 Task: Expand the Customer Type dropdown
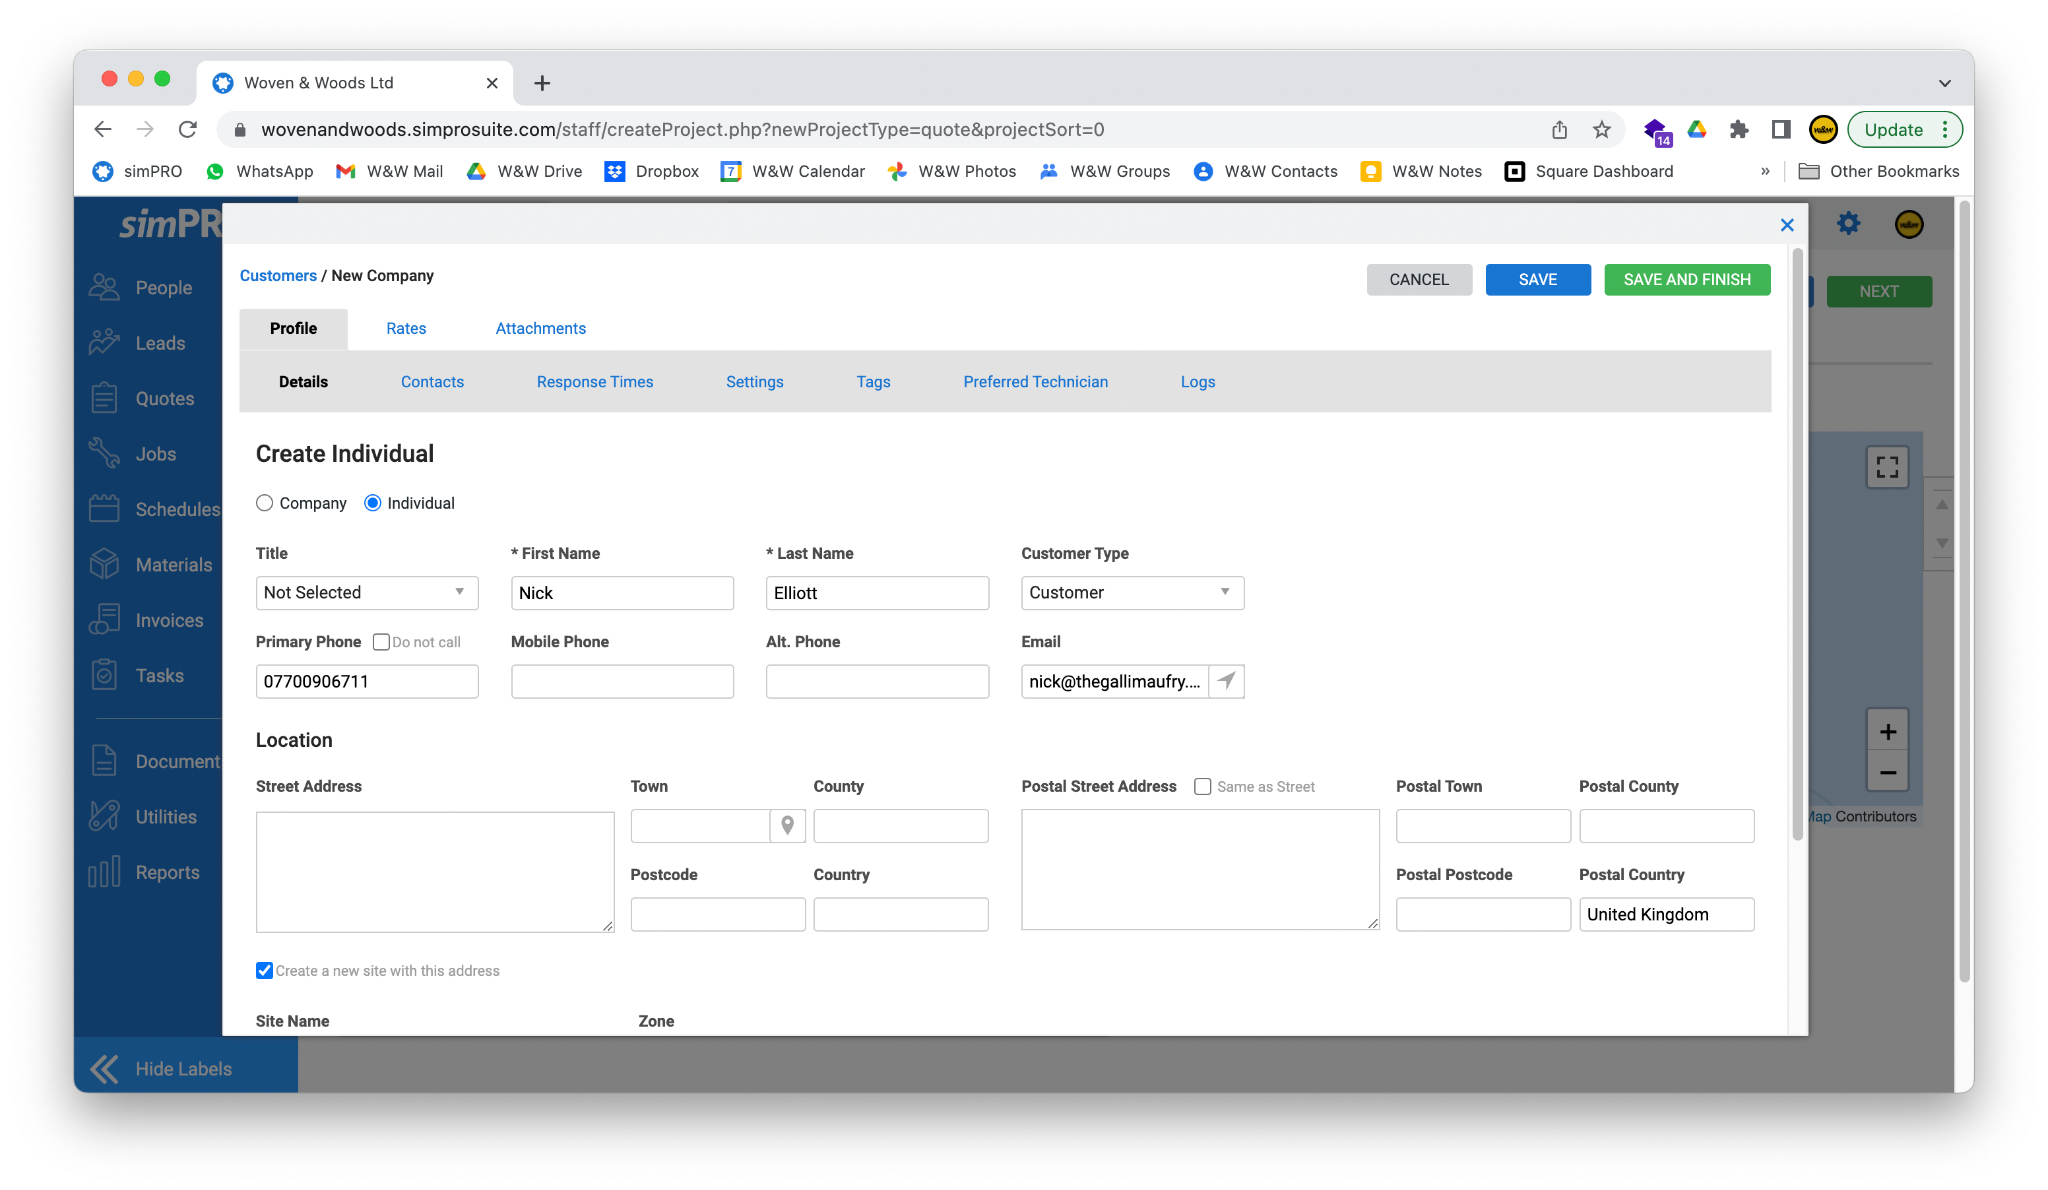[1132, 593]
